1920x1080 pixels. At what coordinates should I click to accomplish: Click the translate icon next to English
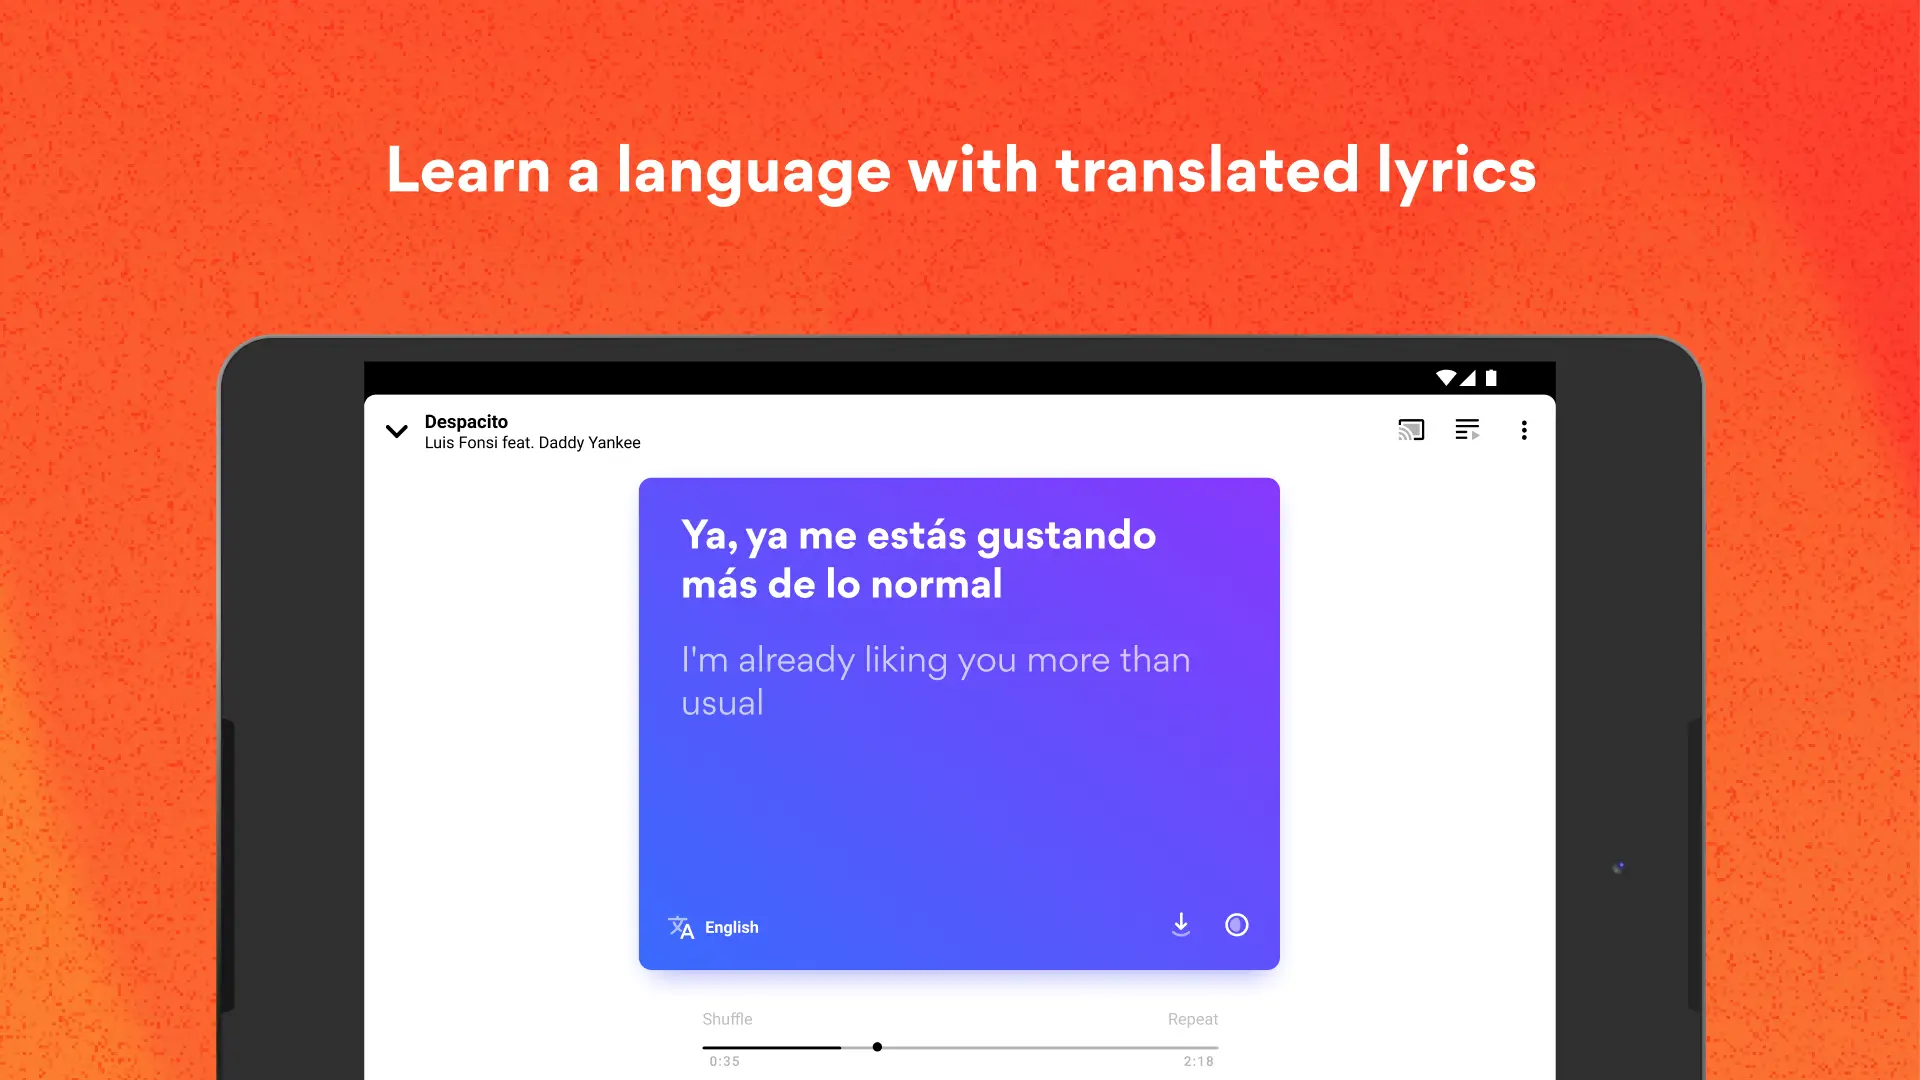tap(682, 927)
